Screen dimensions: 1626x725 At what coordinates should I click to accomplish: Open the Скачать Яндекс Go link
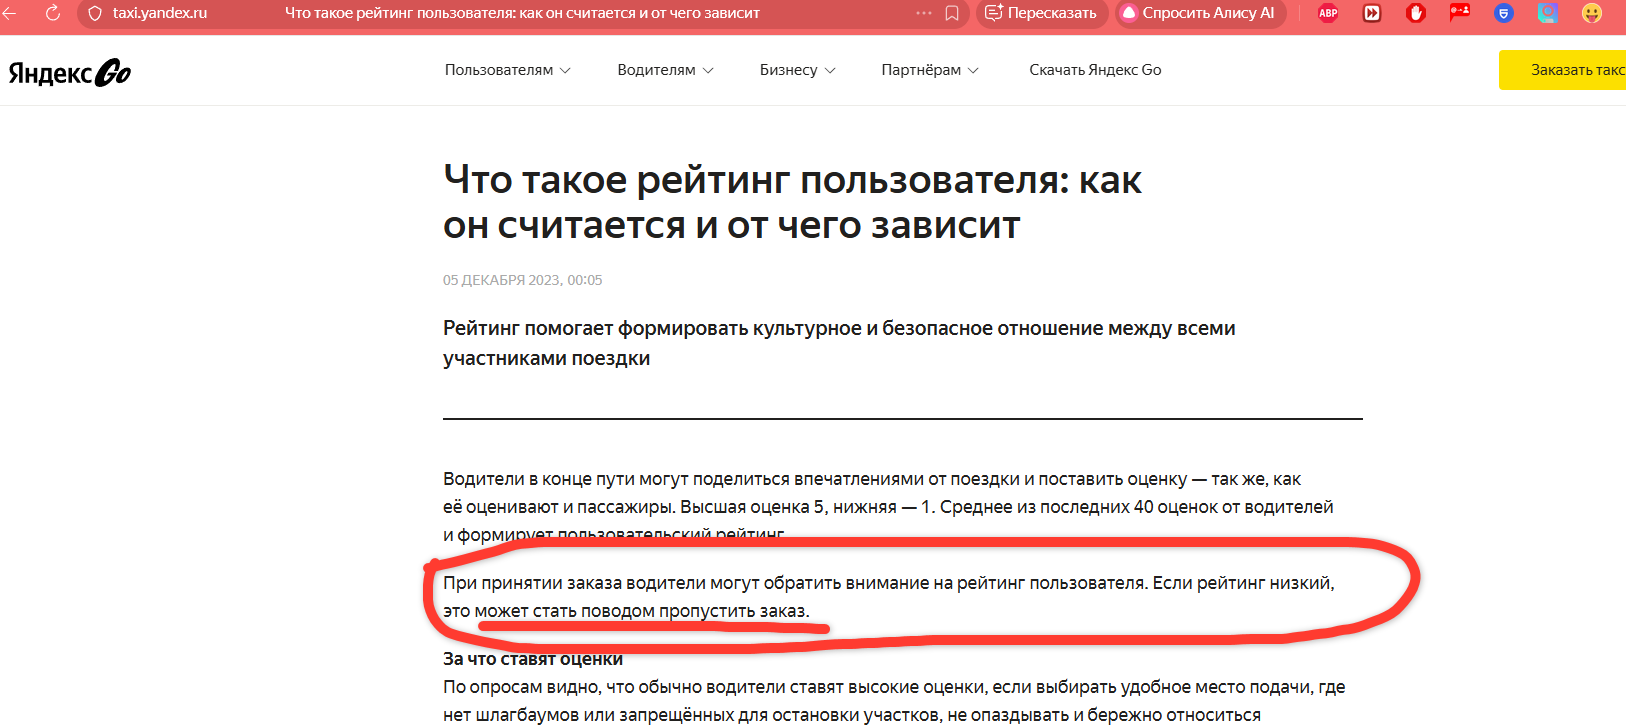click(1095, 70)
